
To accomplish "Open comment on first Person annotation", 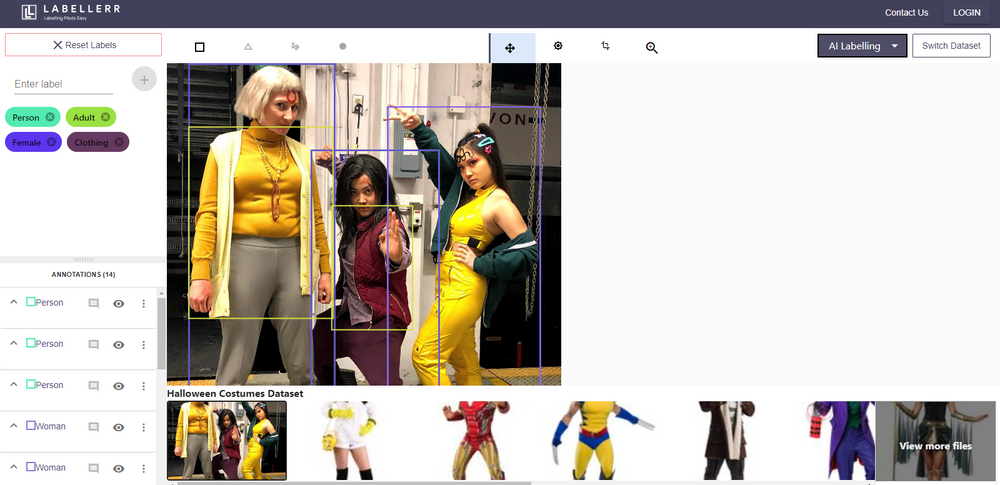I will click(x=94, y=303).
